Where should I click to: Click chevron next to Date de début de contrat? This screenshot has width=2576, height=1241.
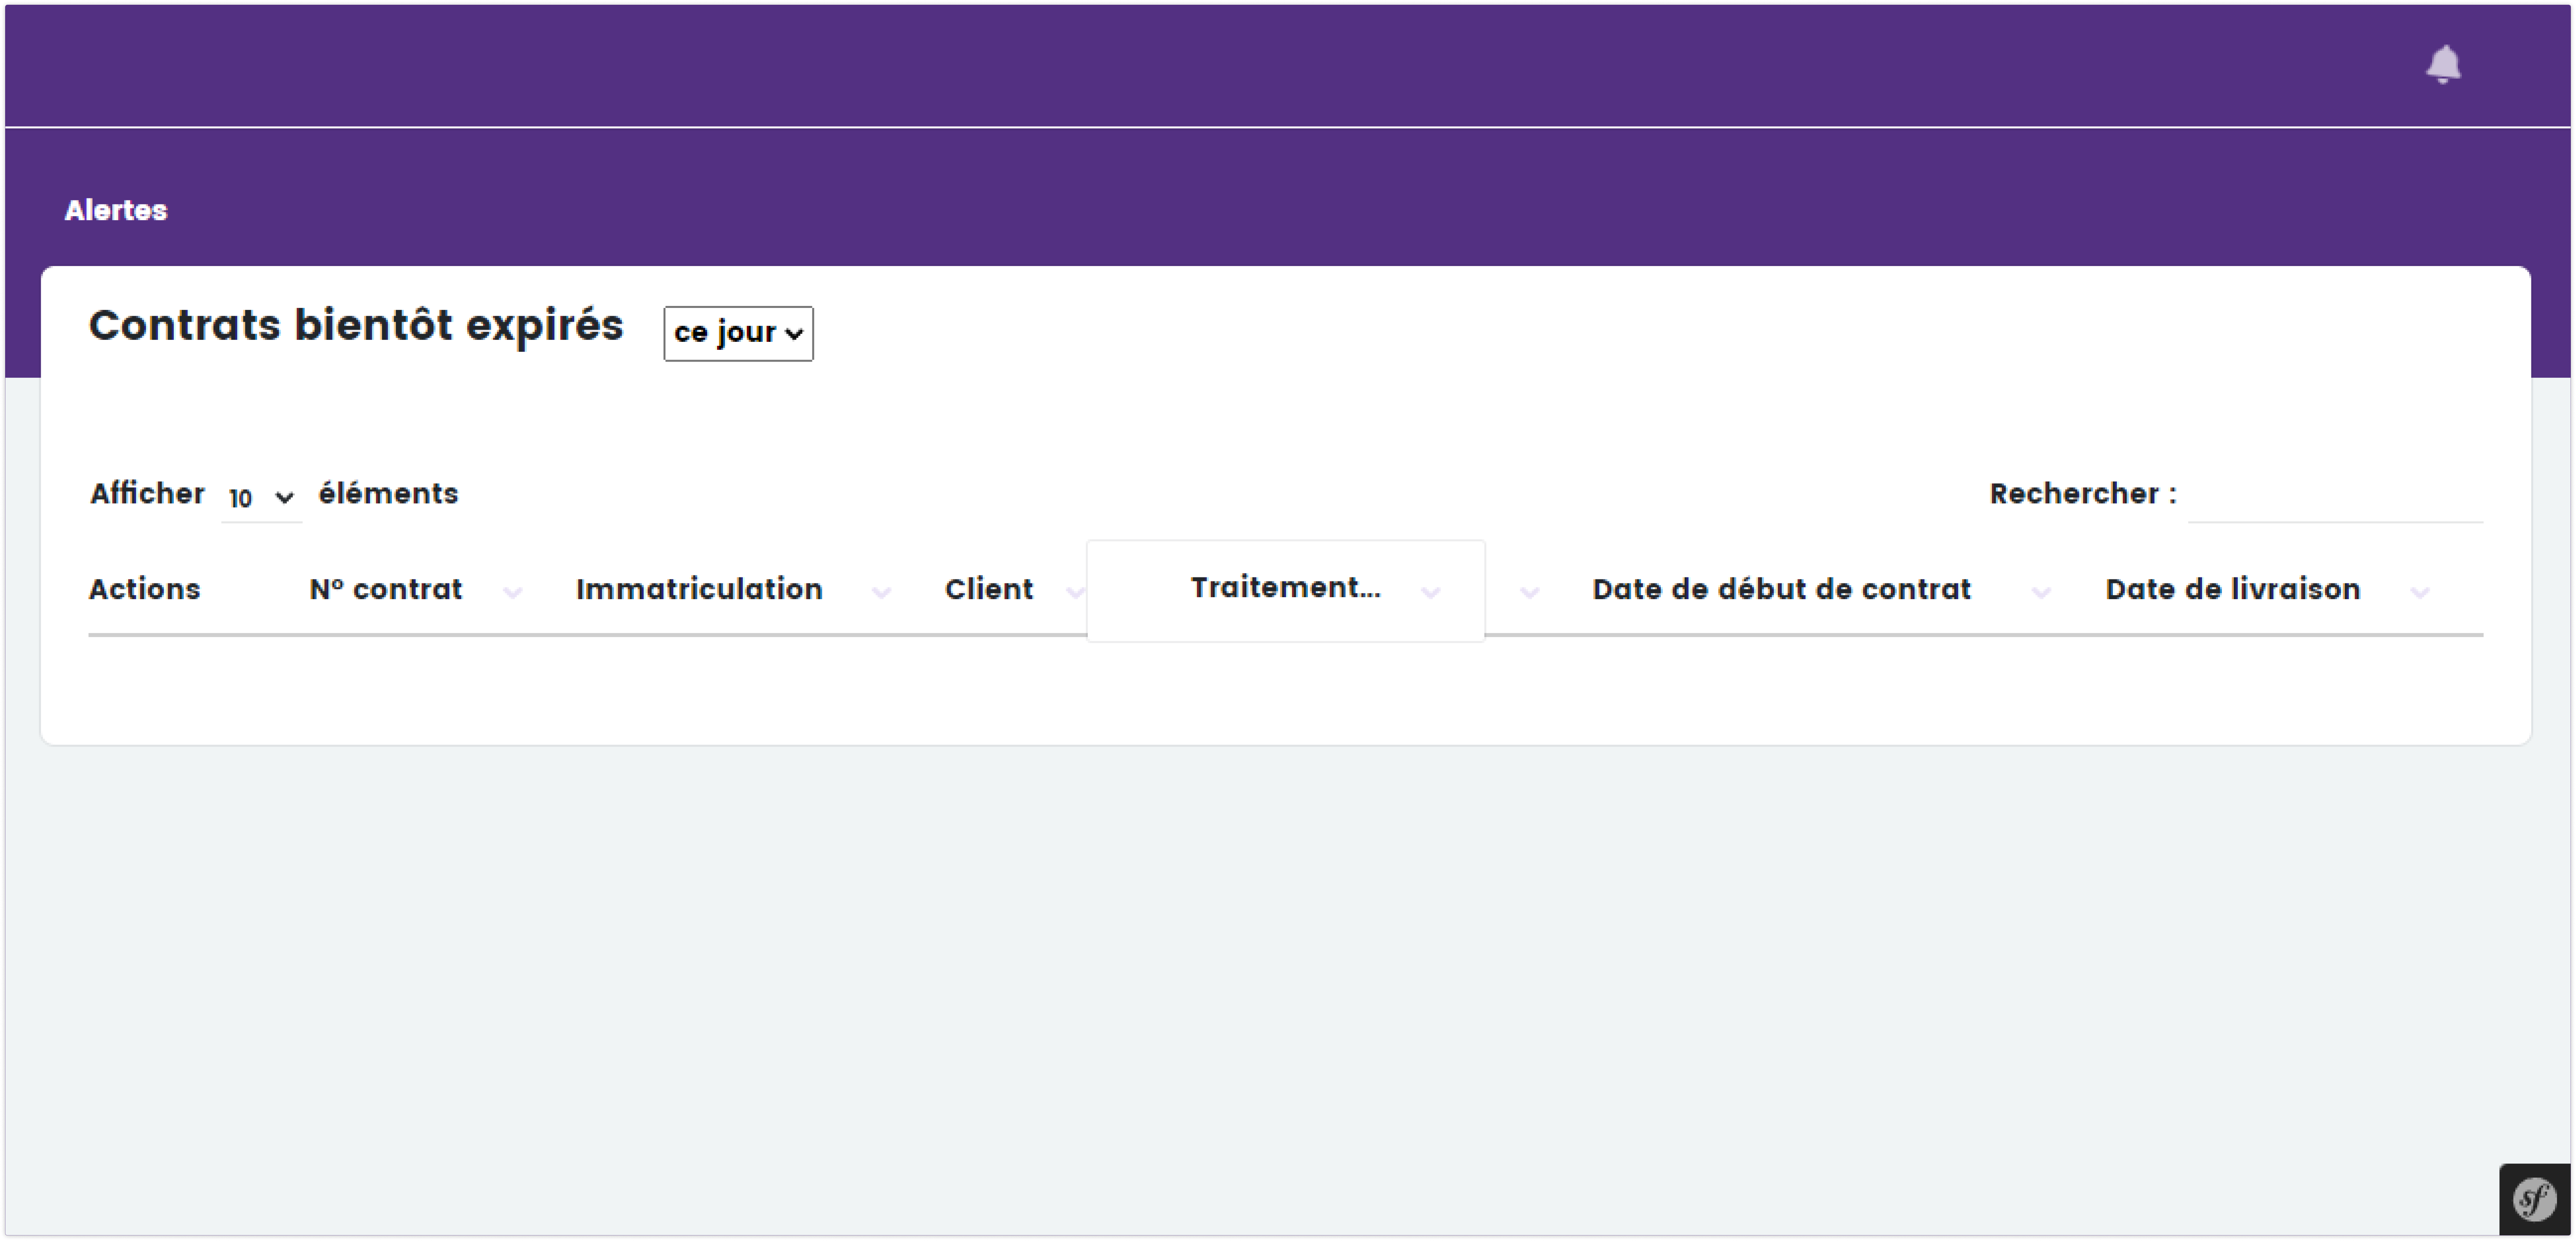[x=2041, y=593]
